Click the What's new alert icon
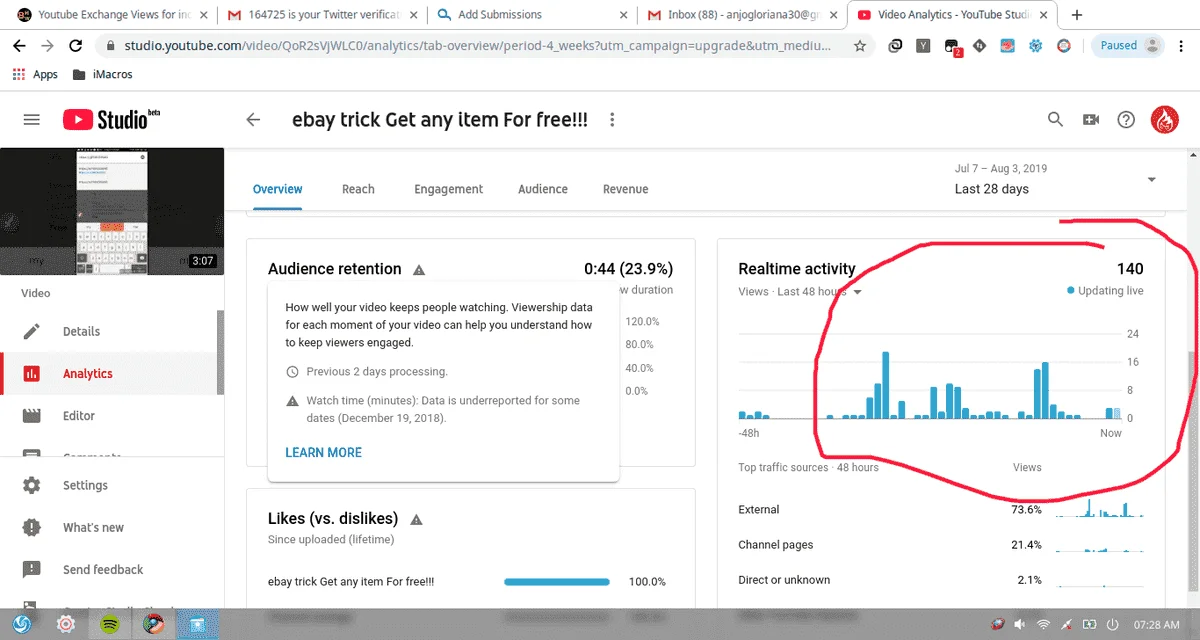Image resolution: width=1200 pixels, height=640 pixels. click(32, 527)
